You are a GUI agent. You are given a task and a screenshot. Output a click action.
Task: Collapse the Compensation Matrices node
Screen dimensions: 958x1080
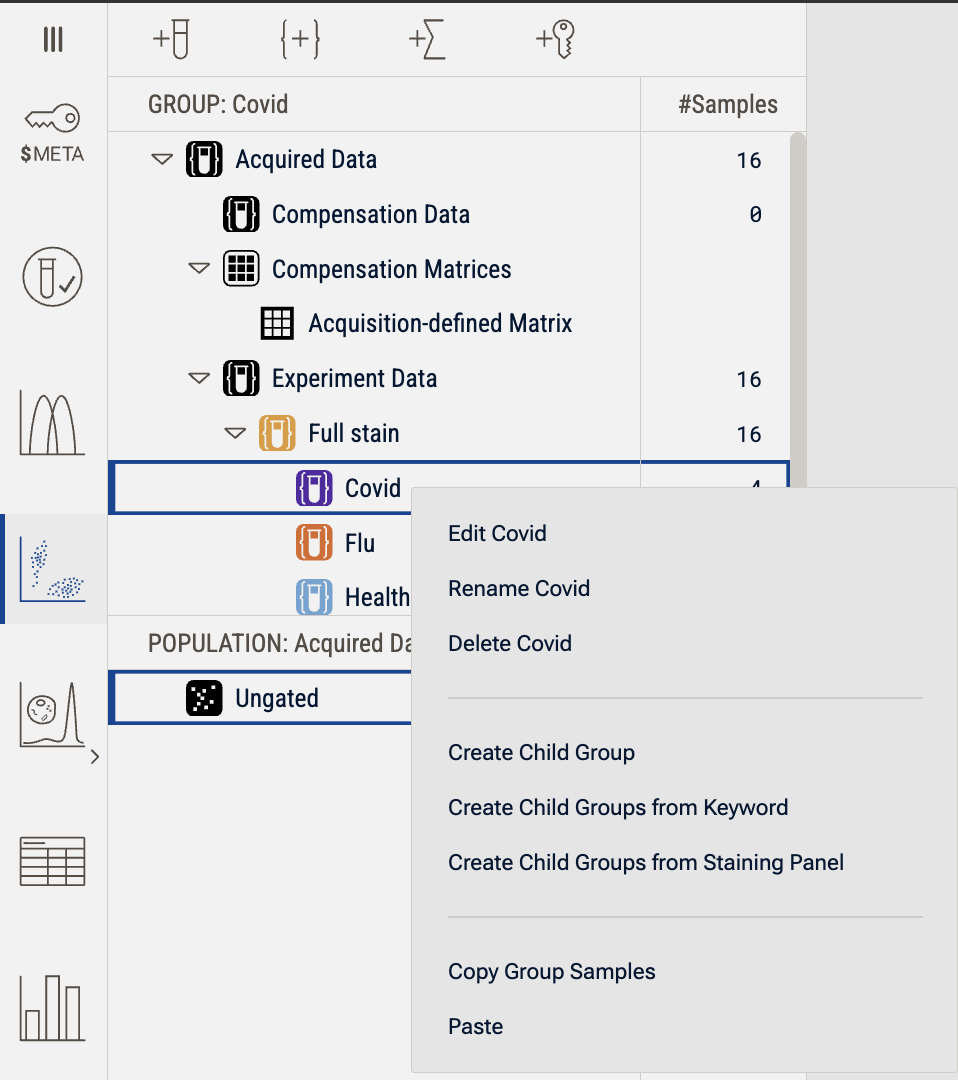click(199, 269)
